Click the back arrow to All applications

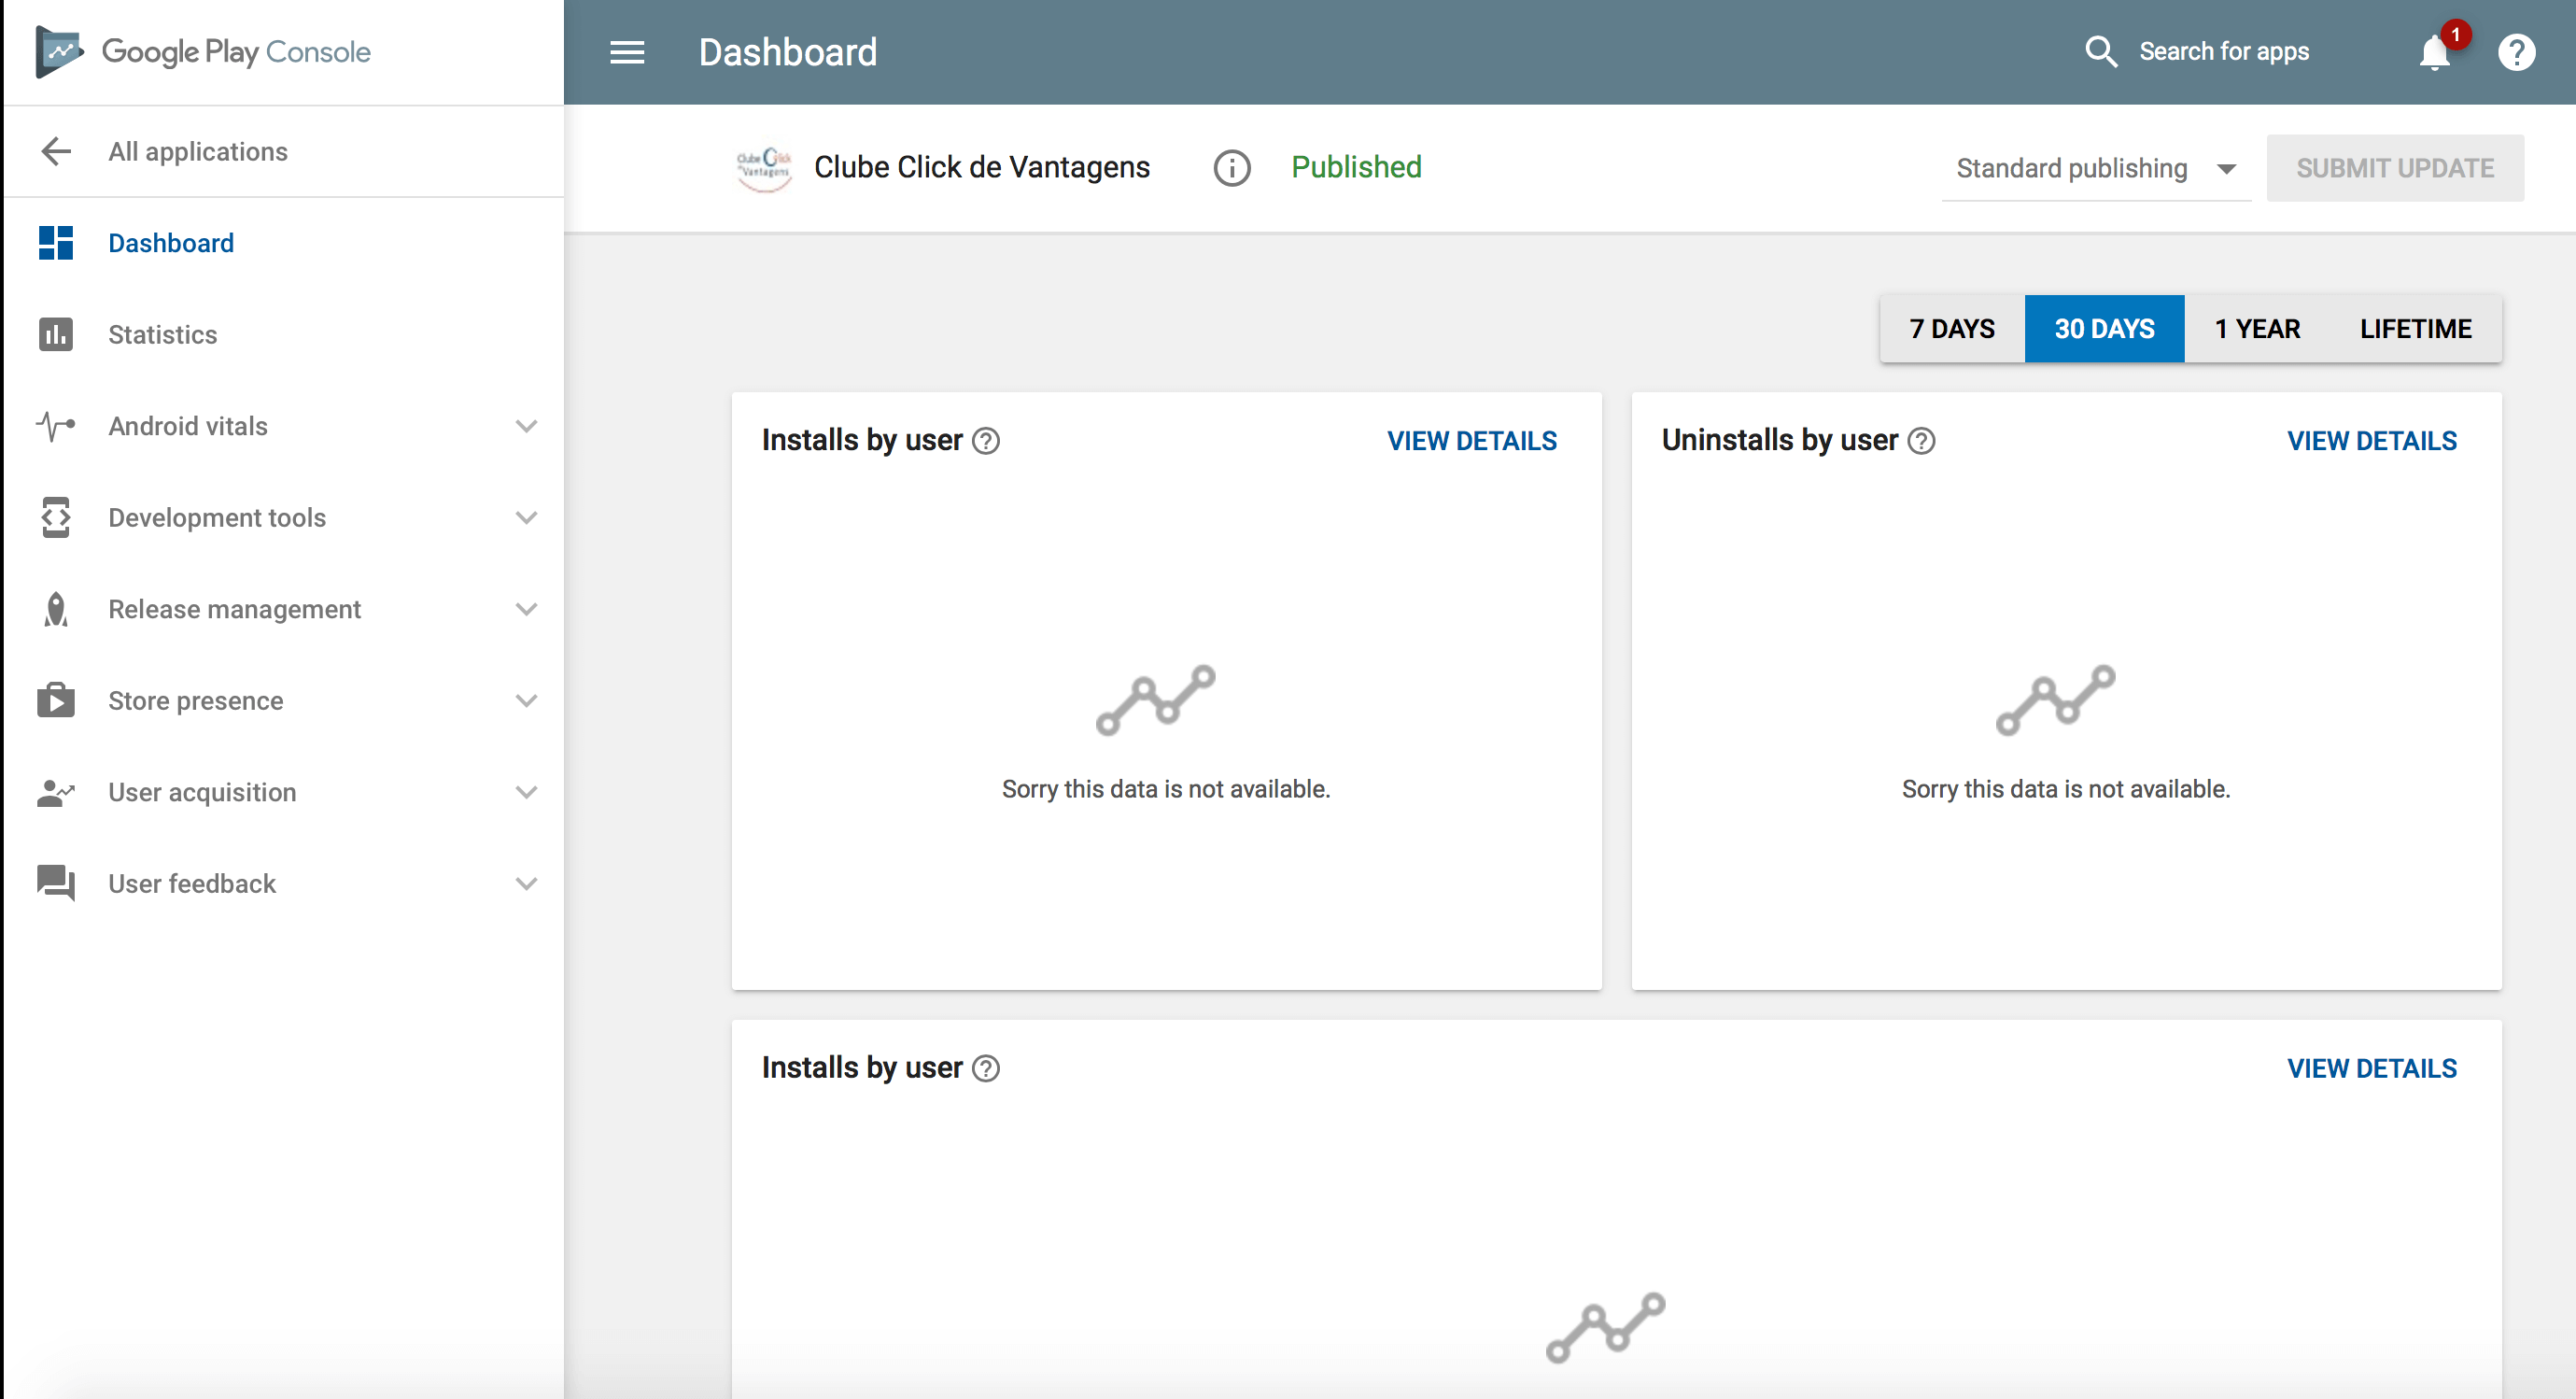pyautogui.click(x=56, y=151)
